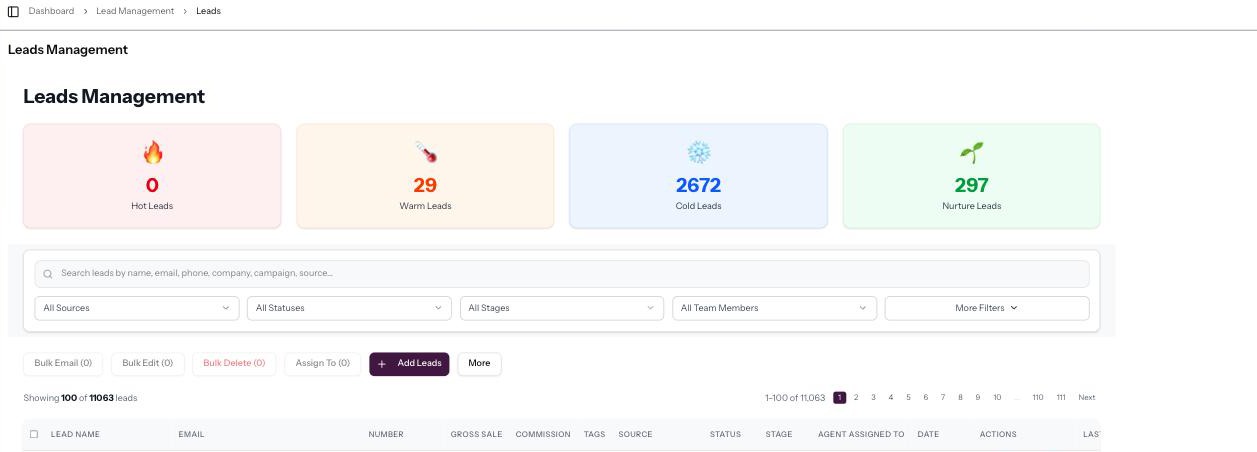The height and width of the screenshot is (452, 1257).
Task: Click the Nurture Leads seedling icon
Action: (971, 152)
